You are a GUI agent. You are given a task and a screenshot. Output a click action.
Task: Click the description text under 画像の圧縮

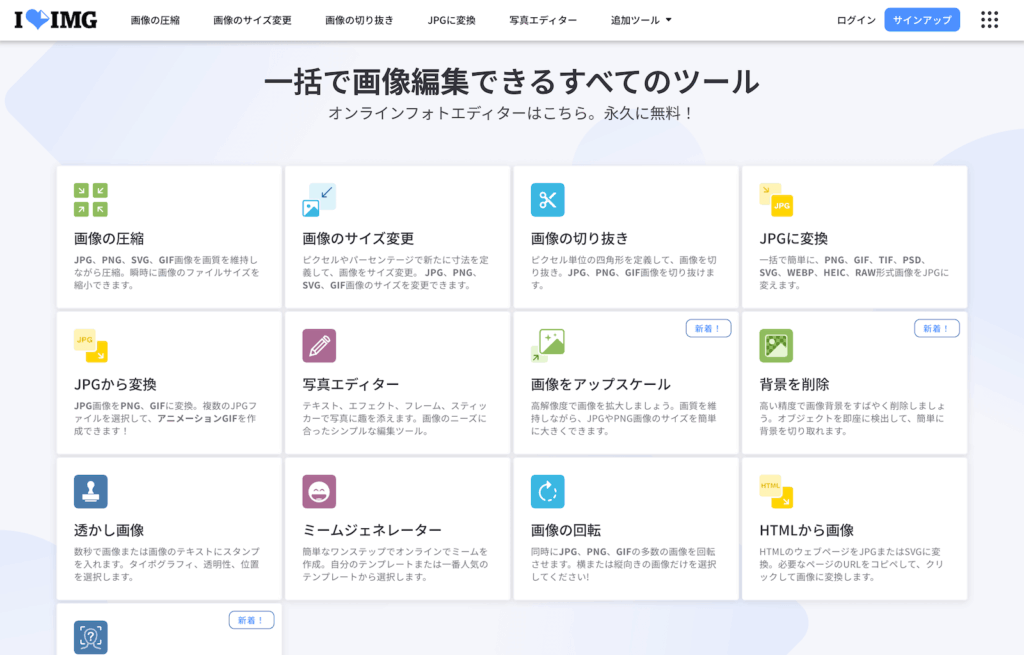(167, 272)
